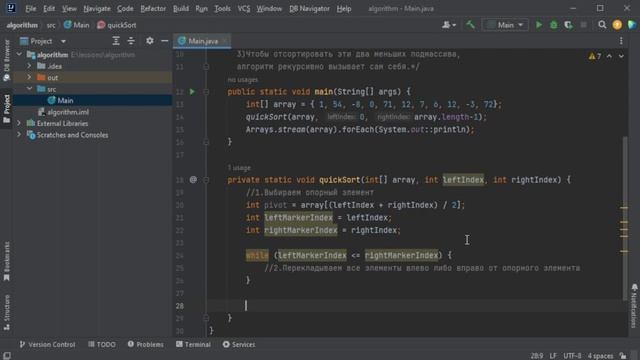Viewport: 640px width, 360px height.
Task: Click the topmost yellow warning stripe in error gutter
Action: click(624, 208)
